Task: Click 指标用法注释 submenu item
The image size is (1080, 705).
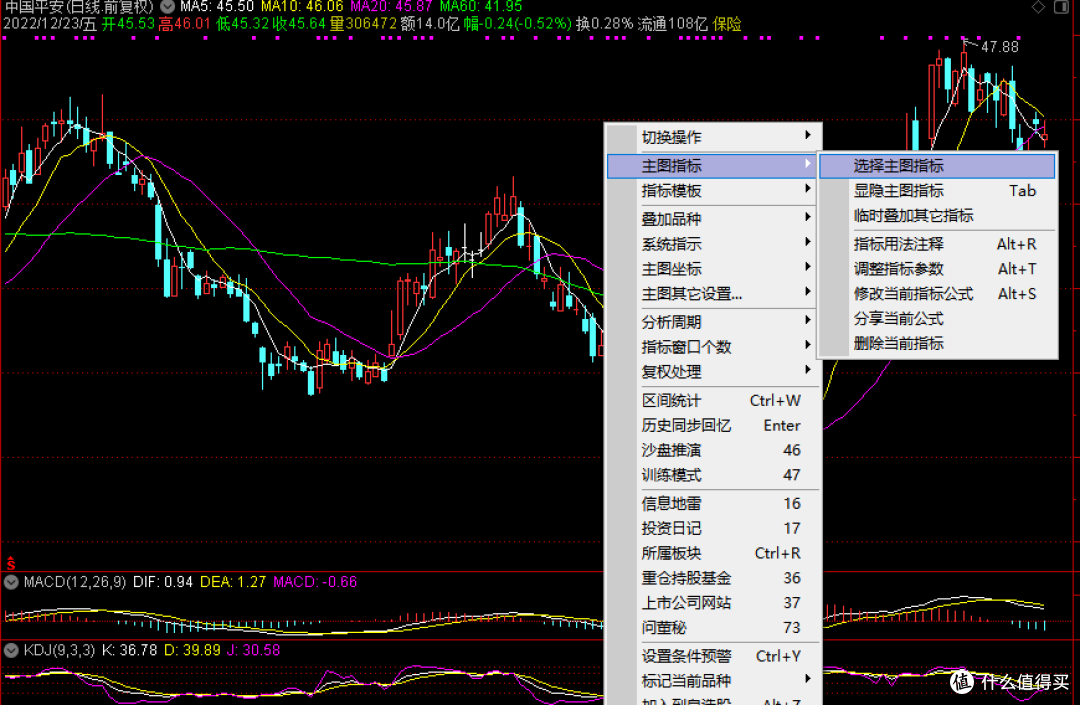Action: point(937,244)
